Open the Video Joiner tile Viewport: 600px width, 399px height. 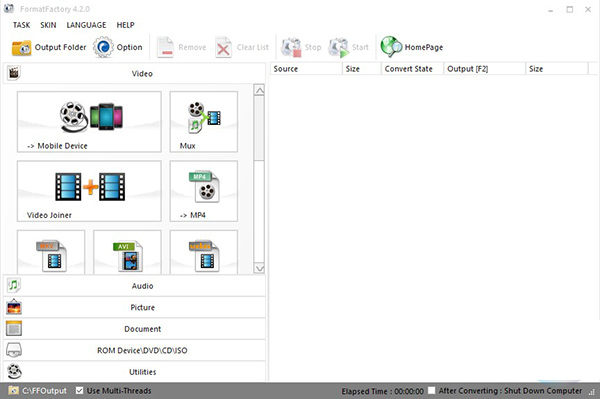(x=89, y=191)
